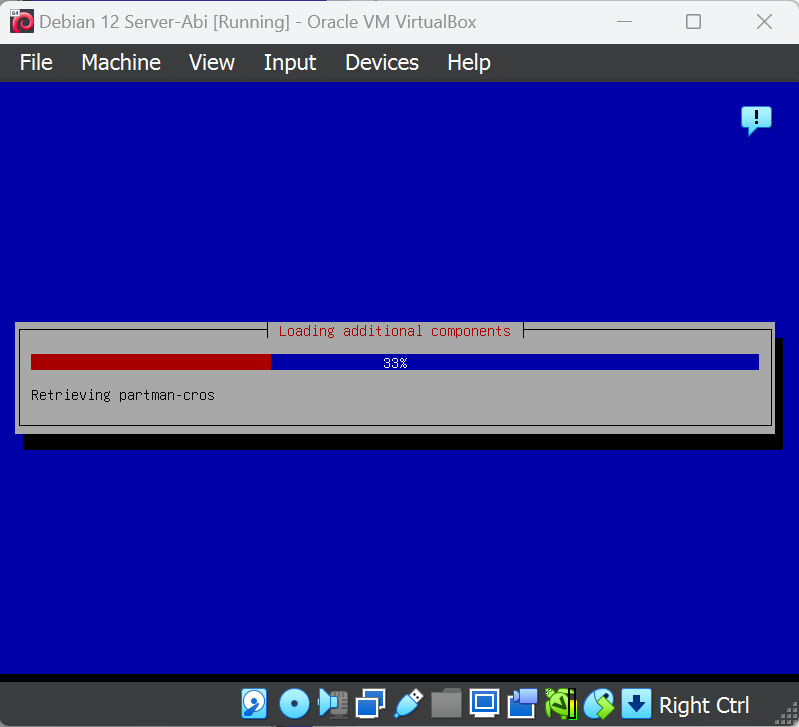
Task: Click the hard disk activity status icon
Action: pos(254,704)
